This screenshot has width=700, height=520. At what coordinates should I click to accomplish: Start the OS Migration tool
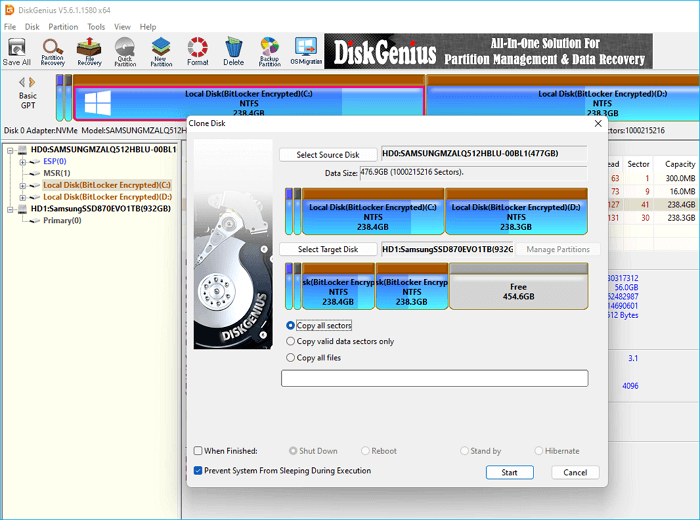pyautogui.click(x=306, y=52)
